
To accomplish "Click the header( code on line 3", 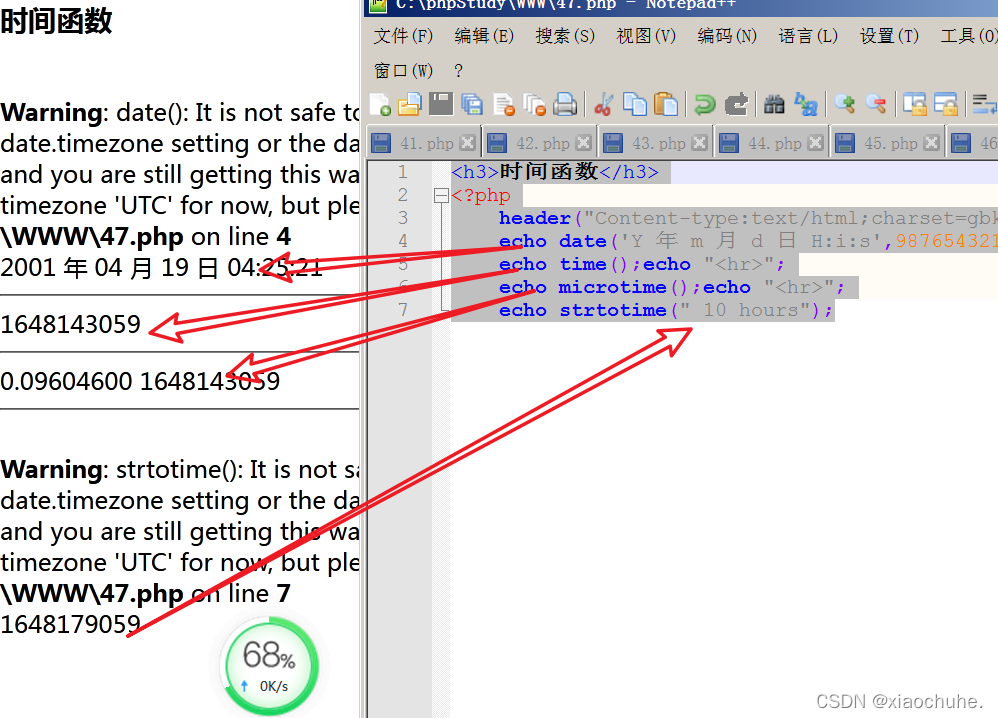I will [x=540, y=218].
